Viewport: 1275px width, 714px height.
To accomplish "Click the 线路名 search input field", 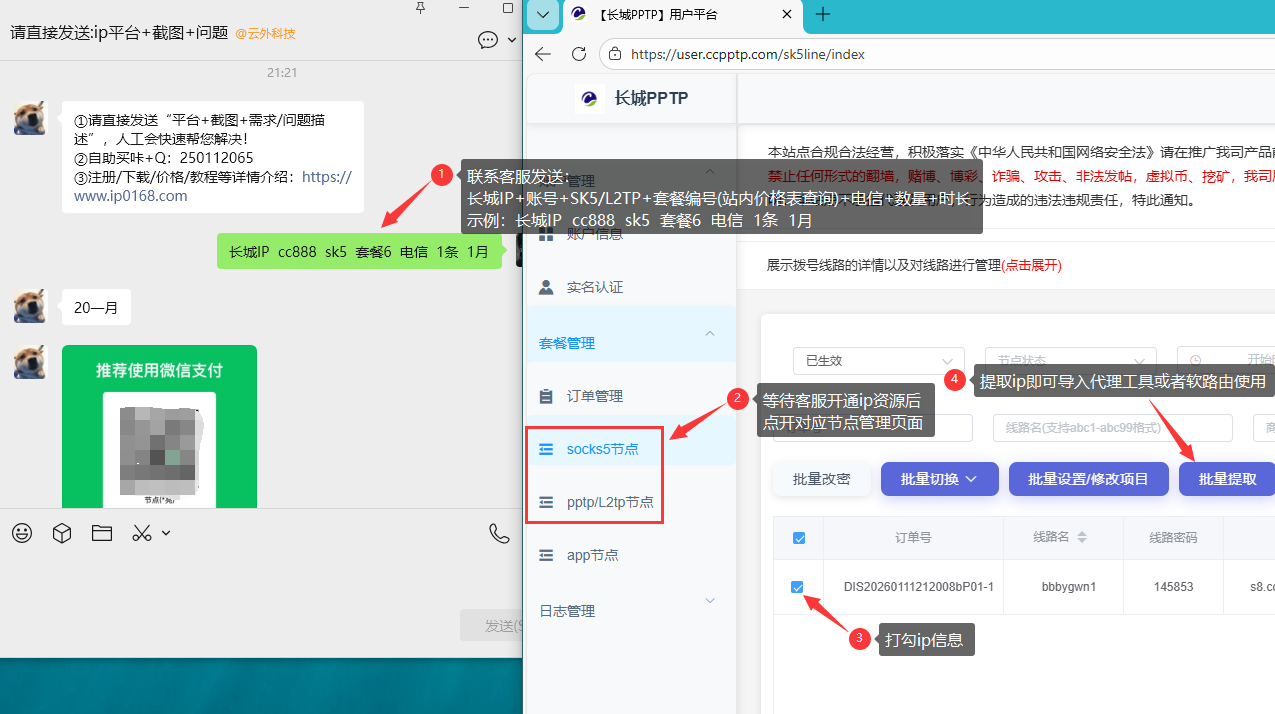I will [1112, 428].
